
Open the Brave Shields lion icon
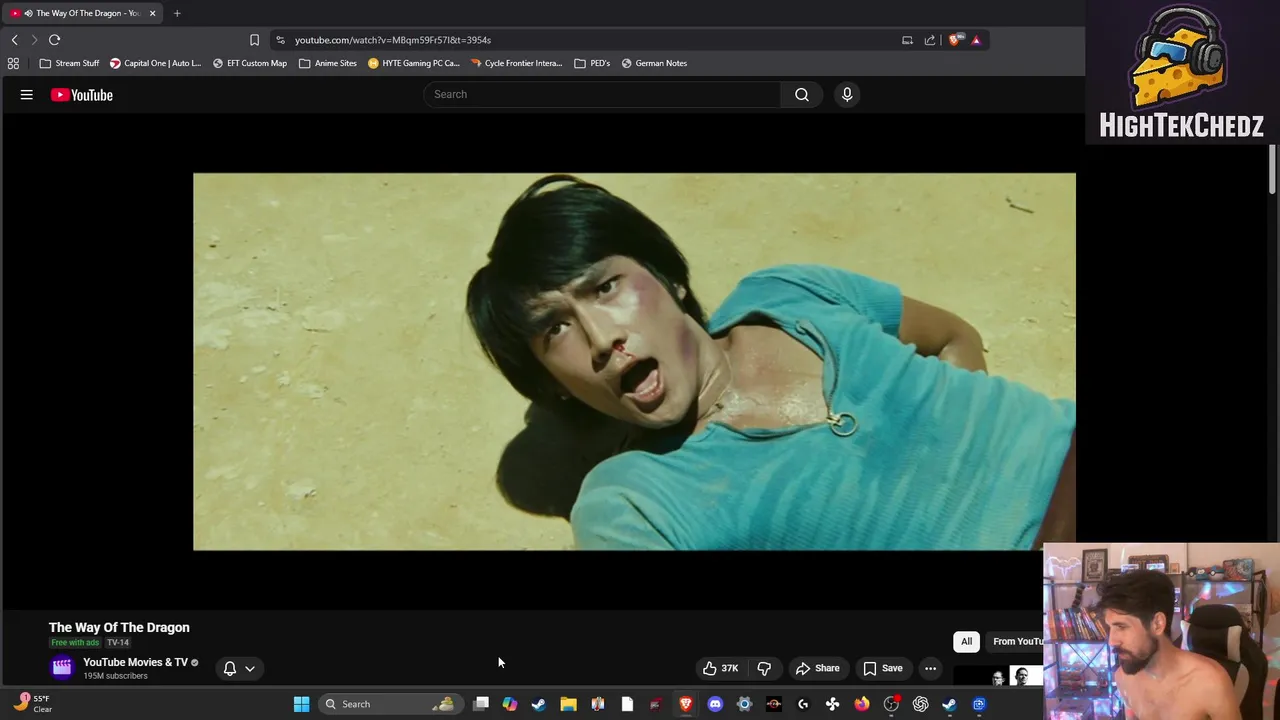click(x=955, y=40)
